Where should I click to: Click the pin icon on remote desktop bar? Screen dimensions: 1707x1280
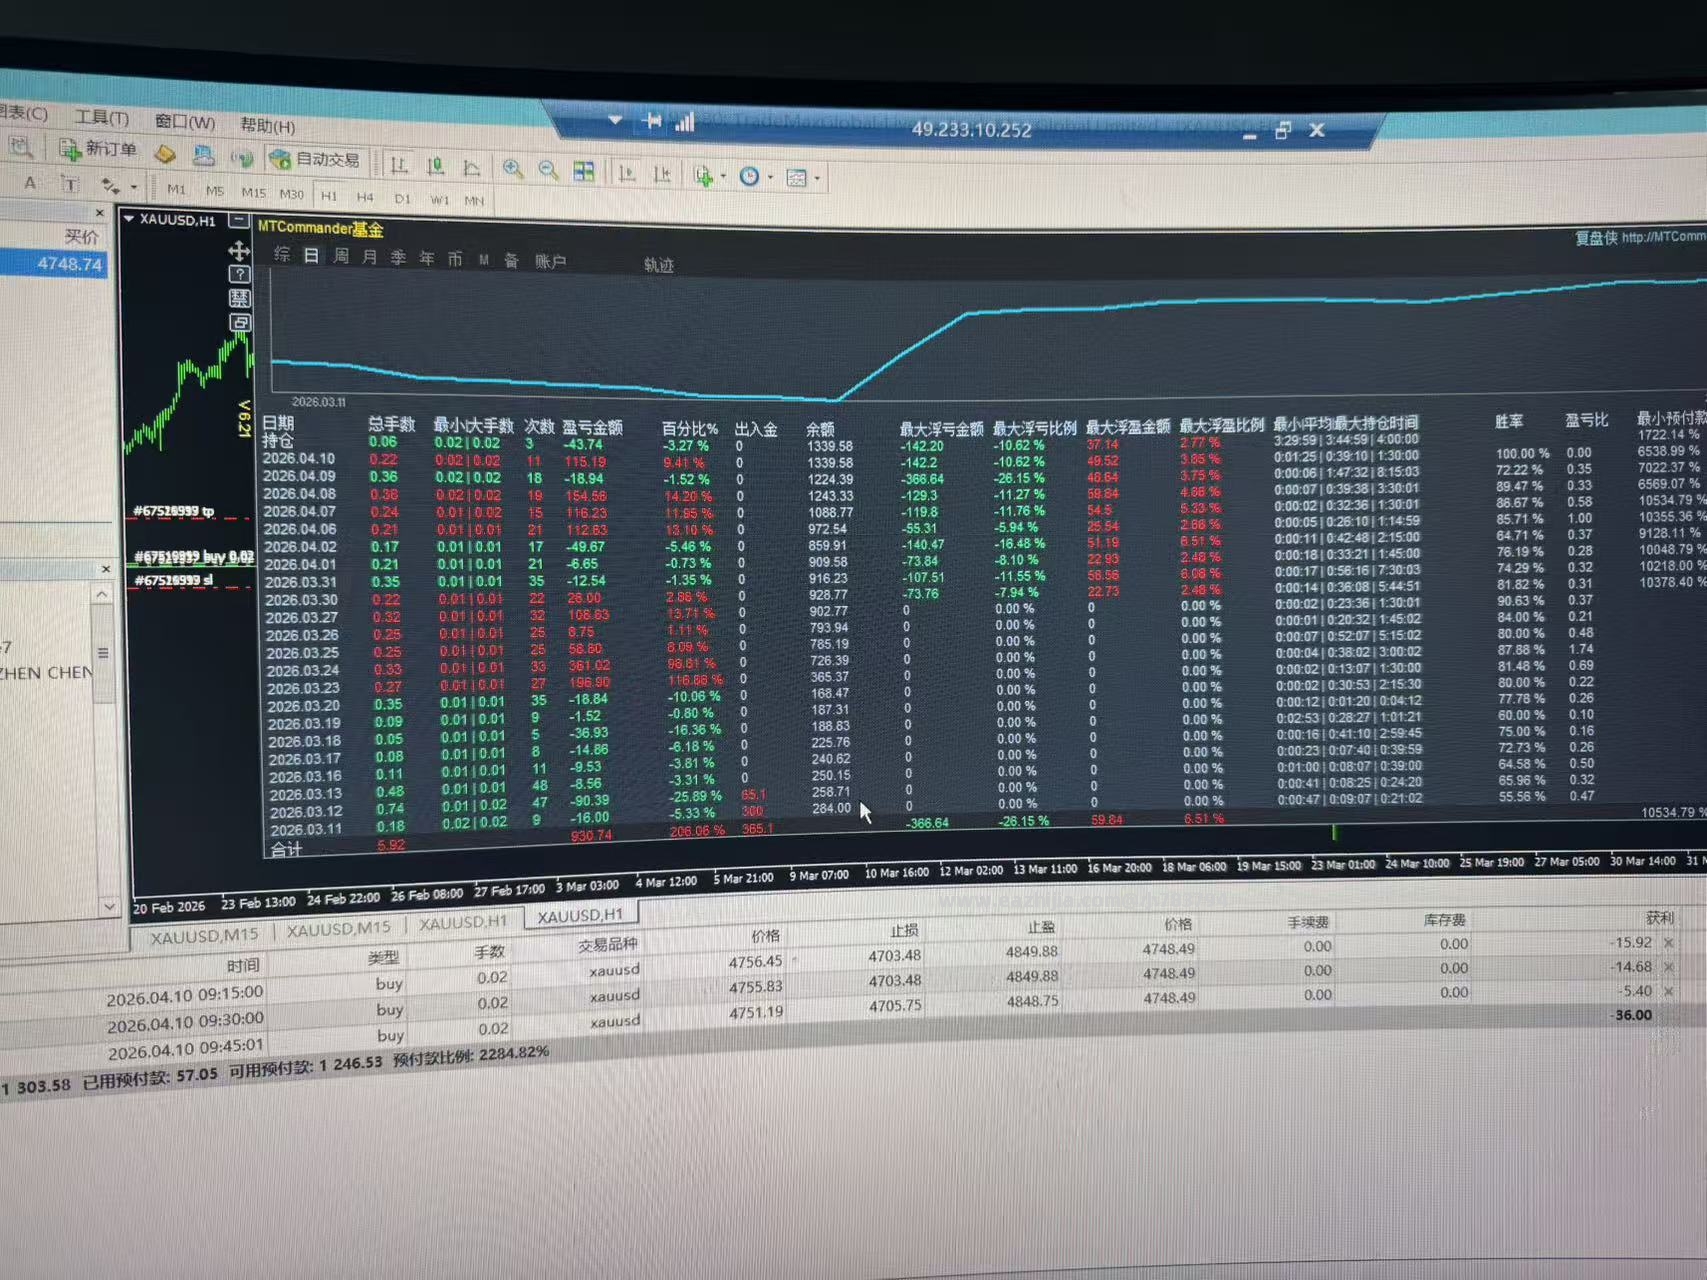click(652, 121)
